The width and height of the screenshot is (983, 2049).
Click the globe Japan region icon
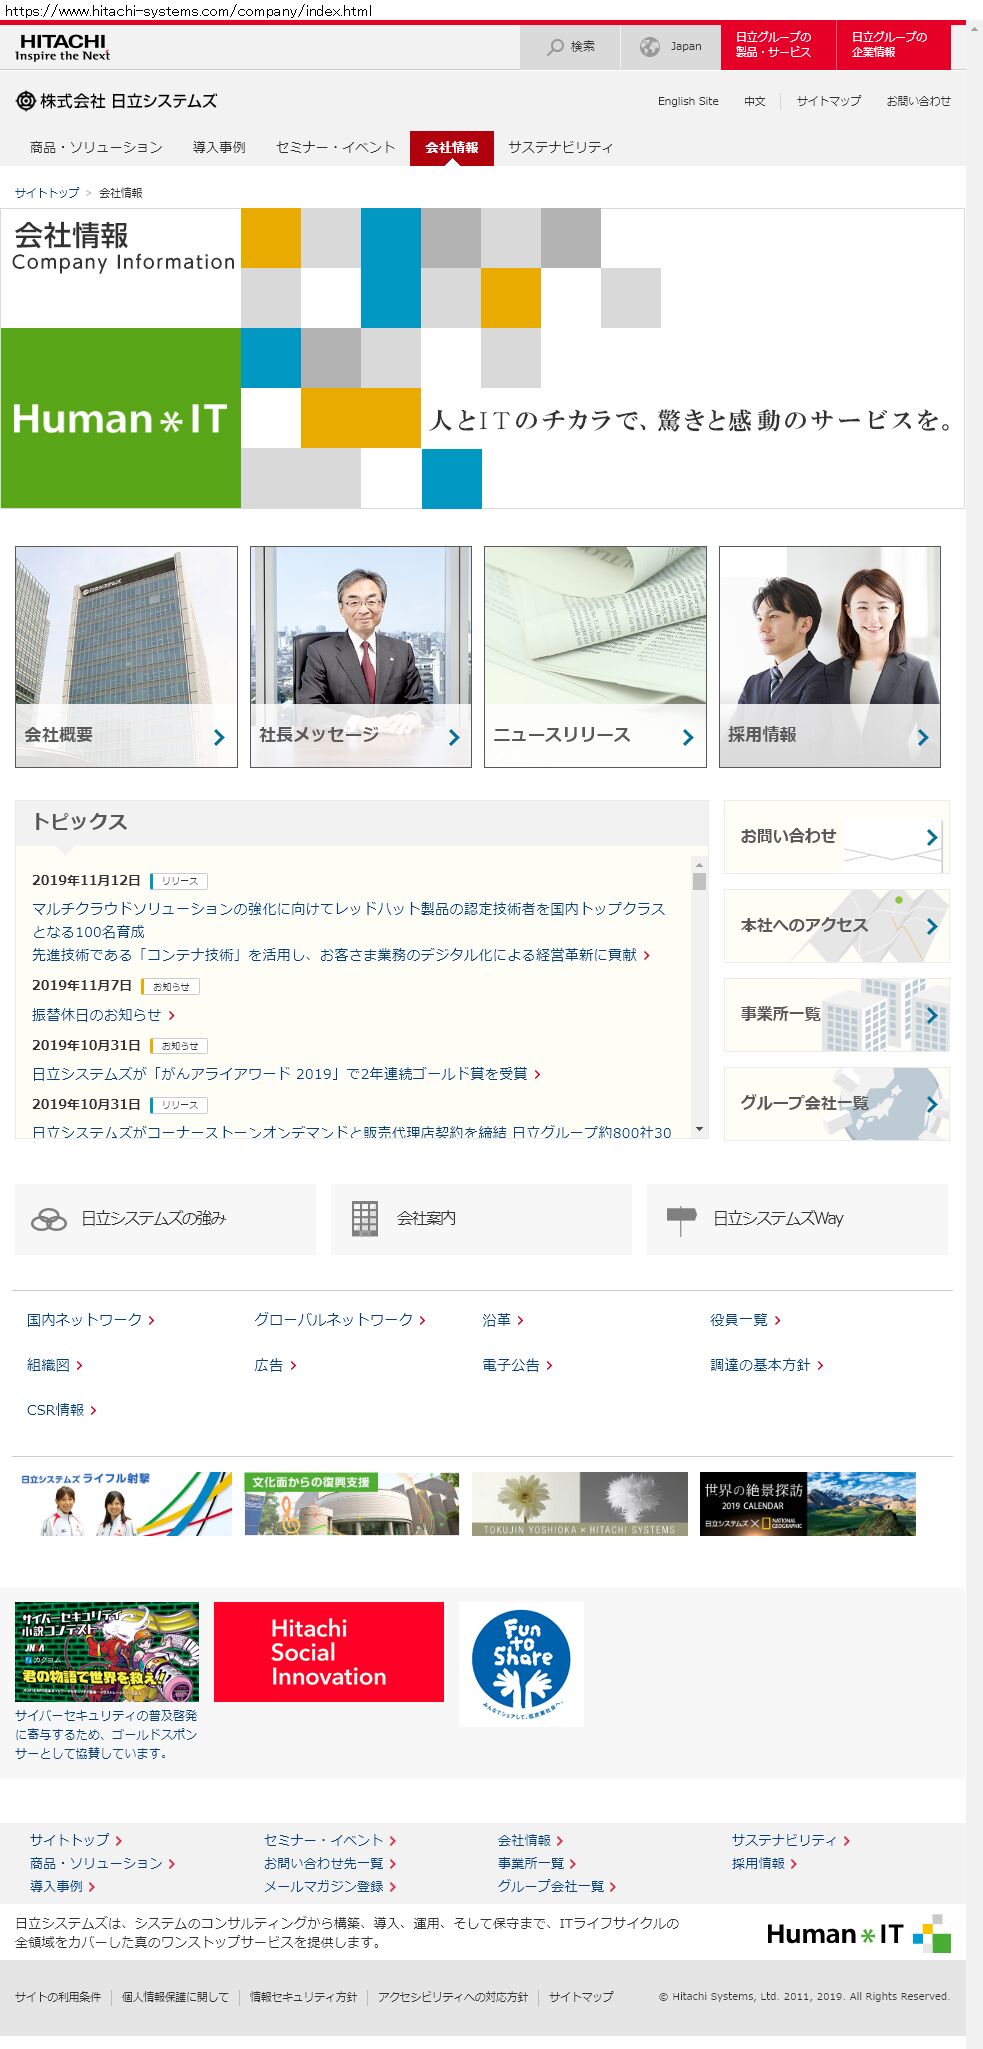pyautogui.click(x=650, y=47)
